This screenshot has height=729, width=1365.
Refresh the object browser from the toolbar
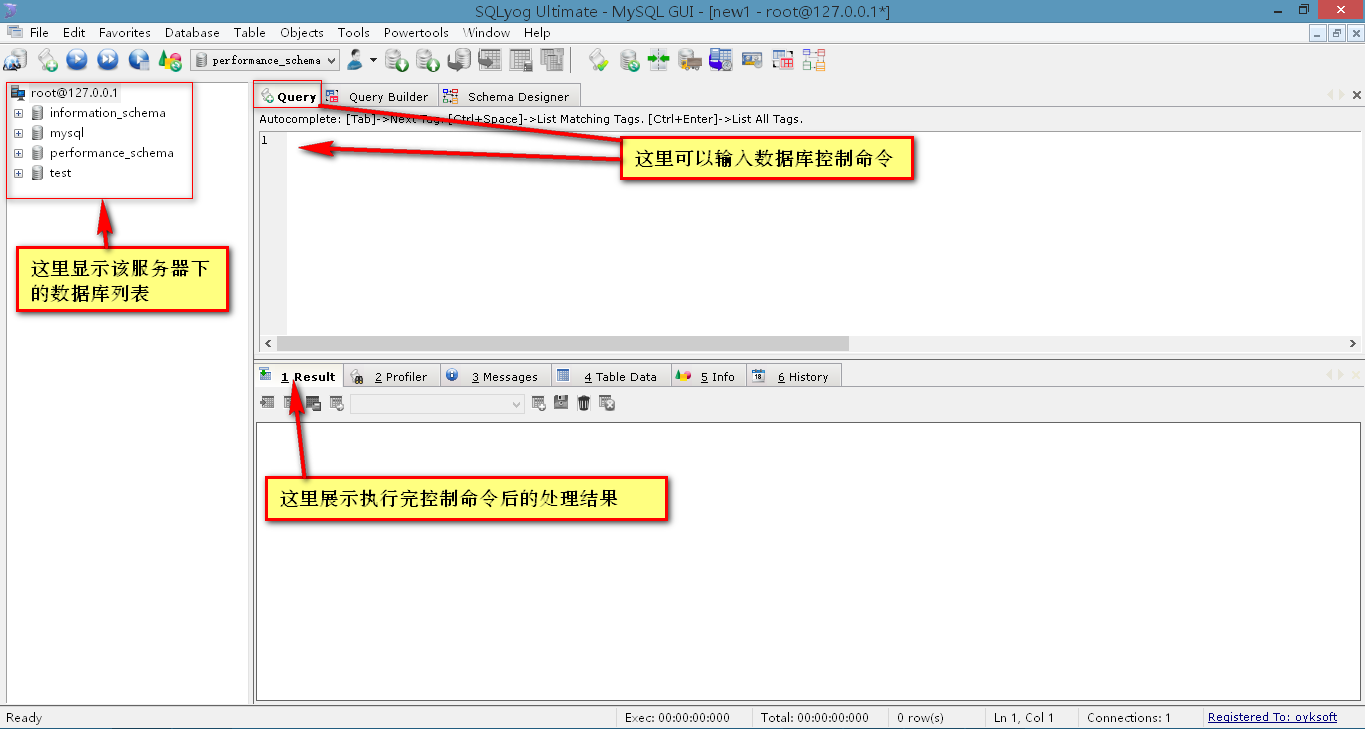coord(170,60)
